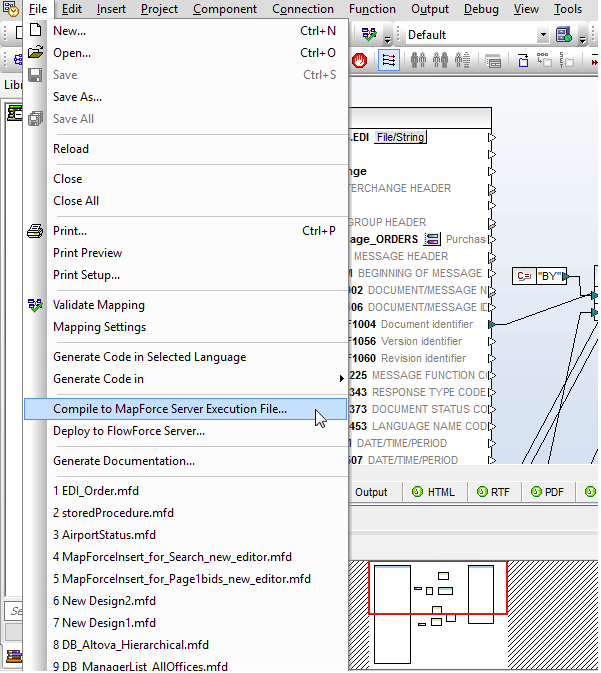Switch to the HTML tab
The height and width of the screenshot is (673, 601).
coord(434,492)
